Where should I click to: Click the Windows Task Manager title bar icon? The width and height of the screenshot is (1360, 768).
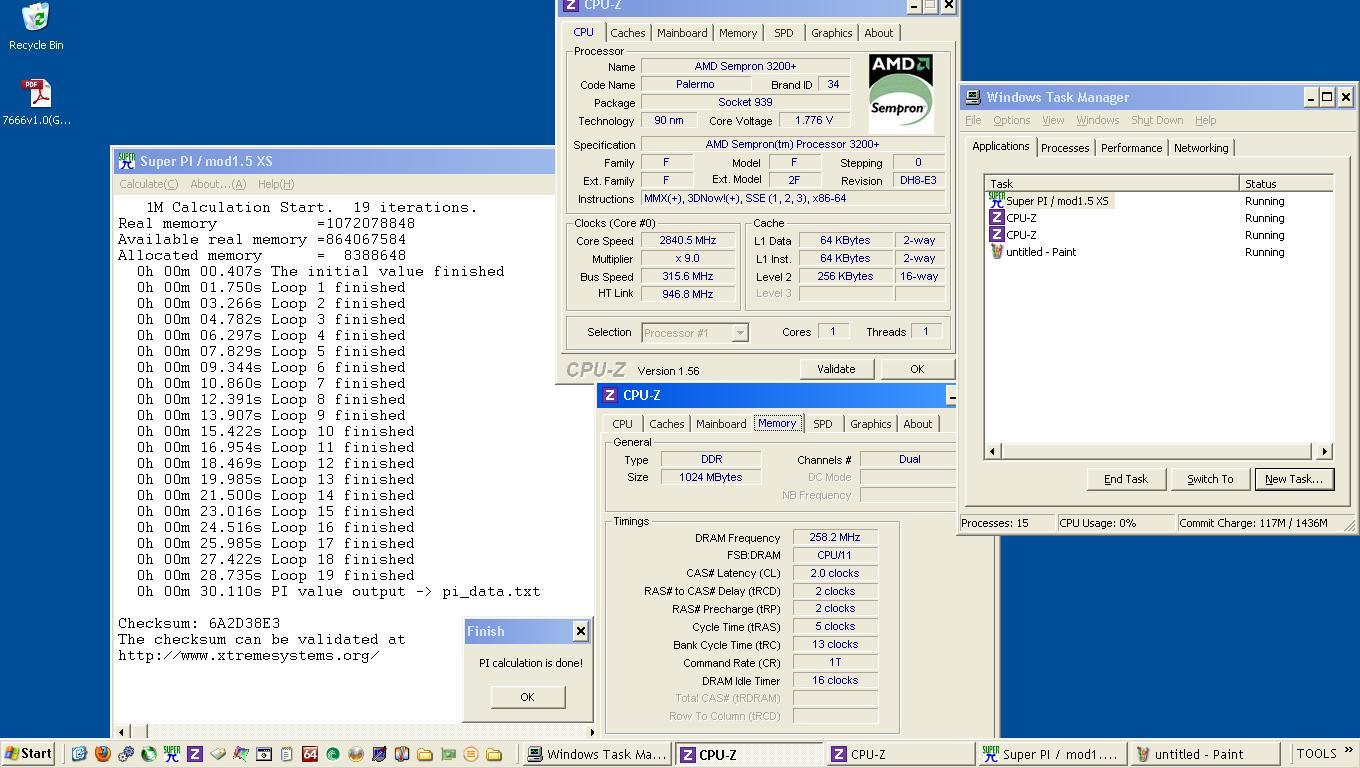point(973,97)
